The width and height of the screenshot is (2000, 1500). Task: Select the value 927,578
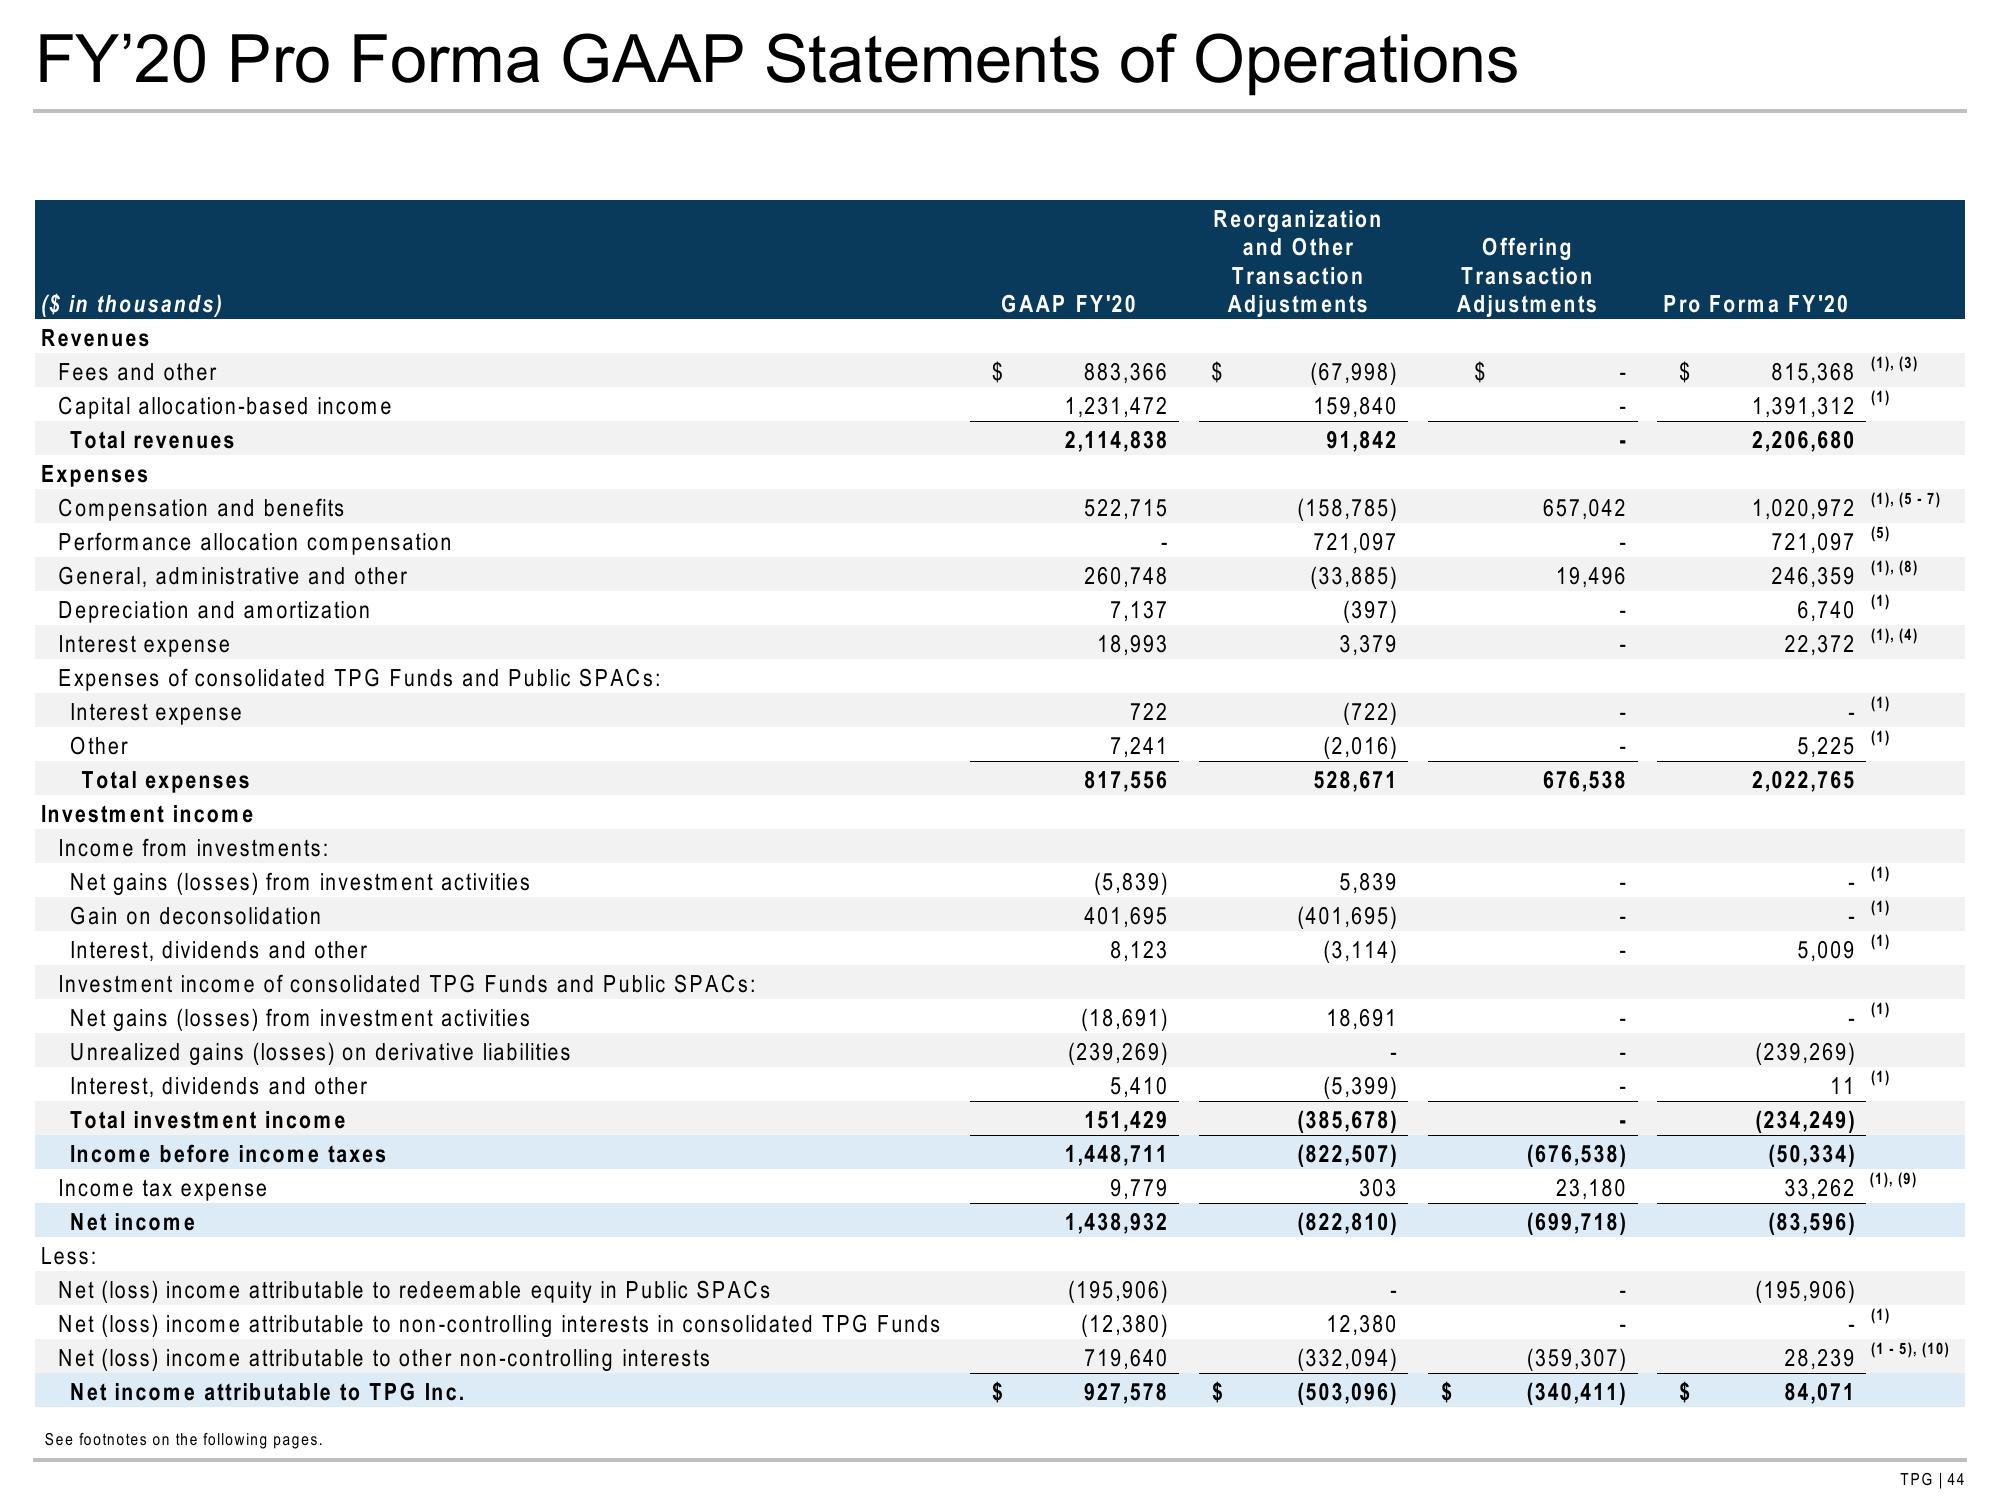[1125, 1392]
